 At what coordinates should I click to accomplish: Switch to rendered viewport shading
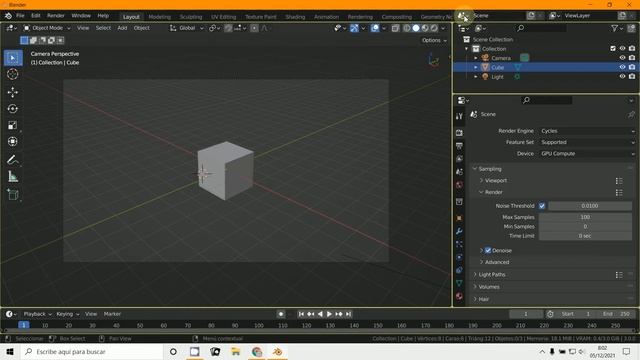click(434, 28)
